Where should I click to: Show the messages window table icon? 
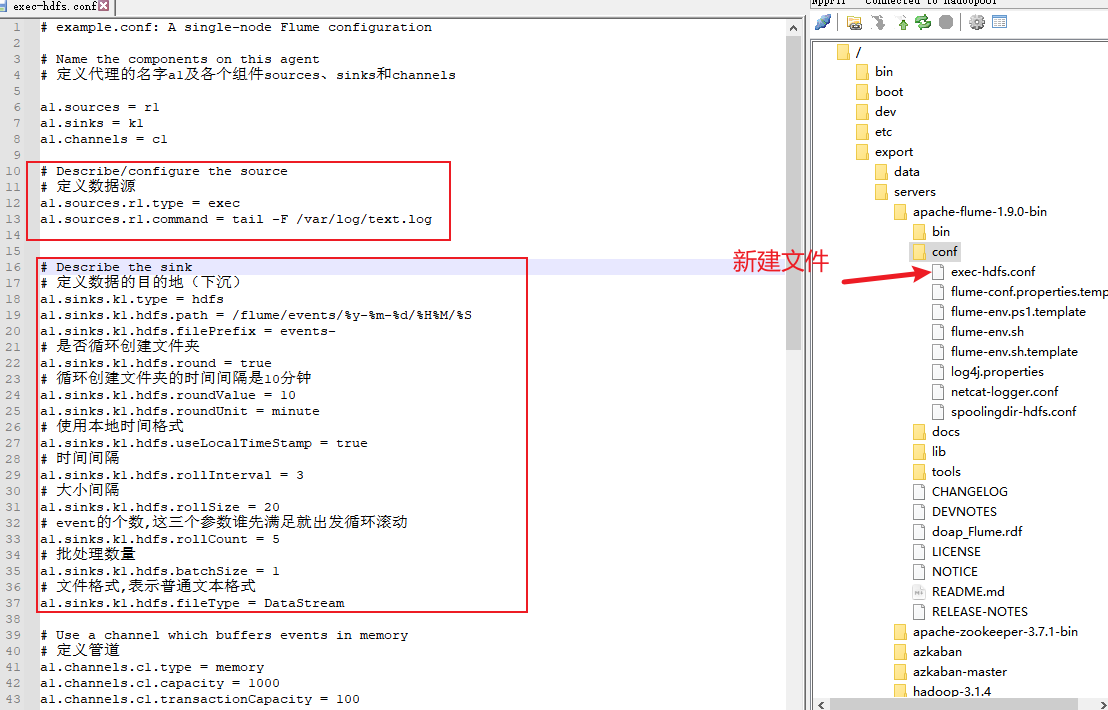tap(999, 23)
